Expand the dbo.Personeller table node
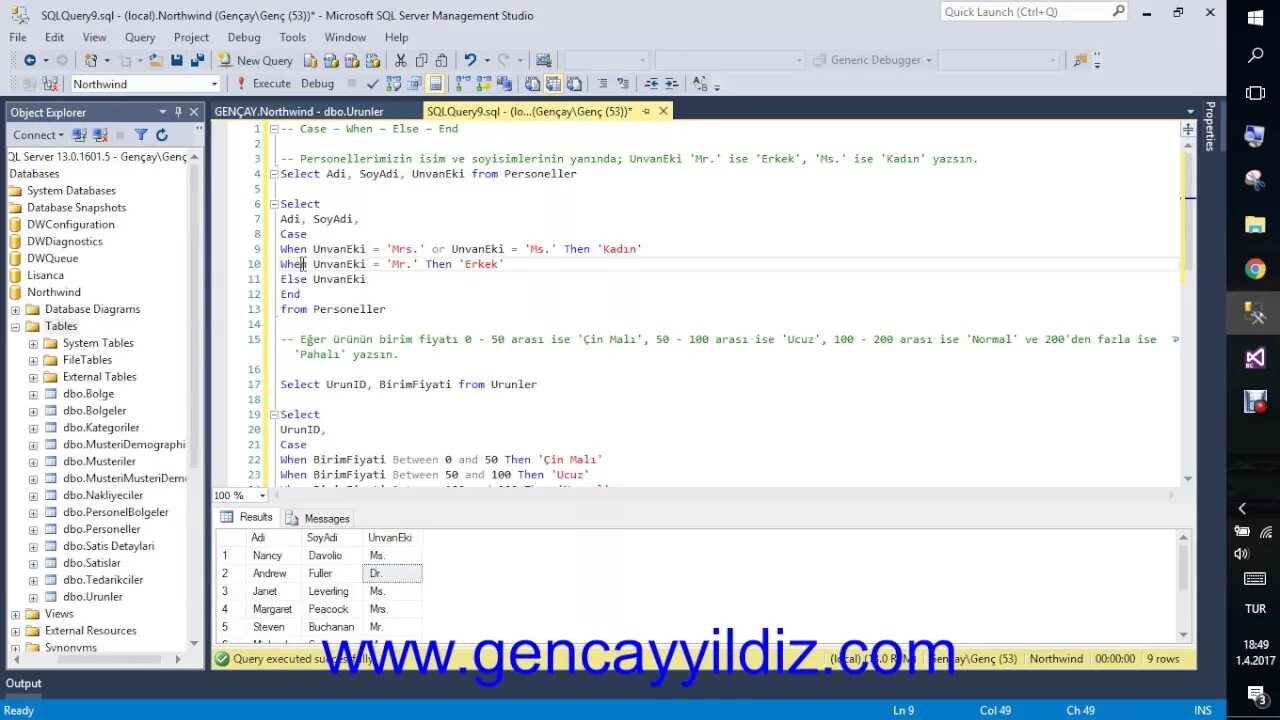The width and height of the screenshot is (1280, 720). point(33,529)
